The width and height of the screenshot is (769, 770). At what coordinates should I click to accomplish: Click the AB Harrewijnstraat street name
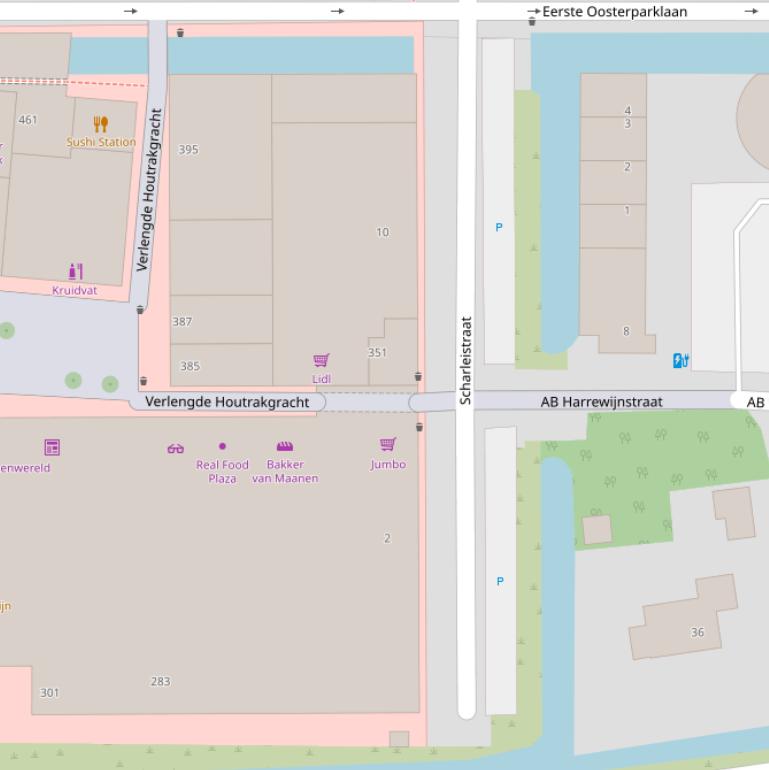[x=601, y=402]
